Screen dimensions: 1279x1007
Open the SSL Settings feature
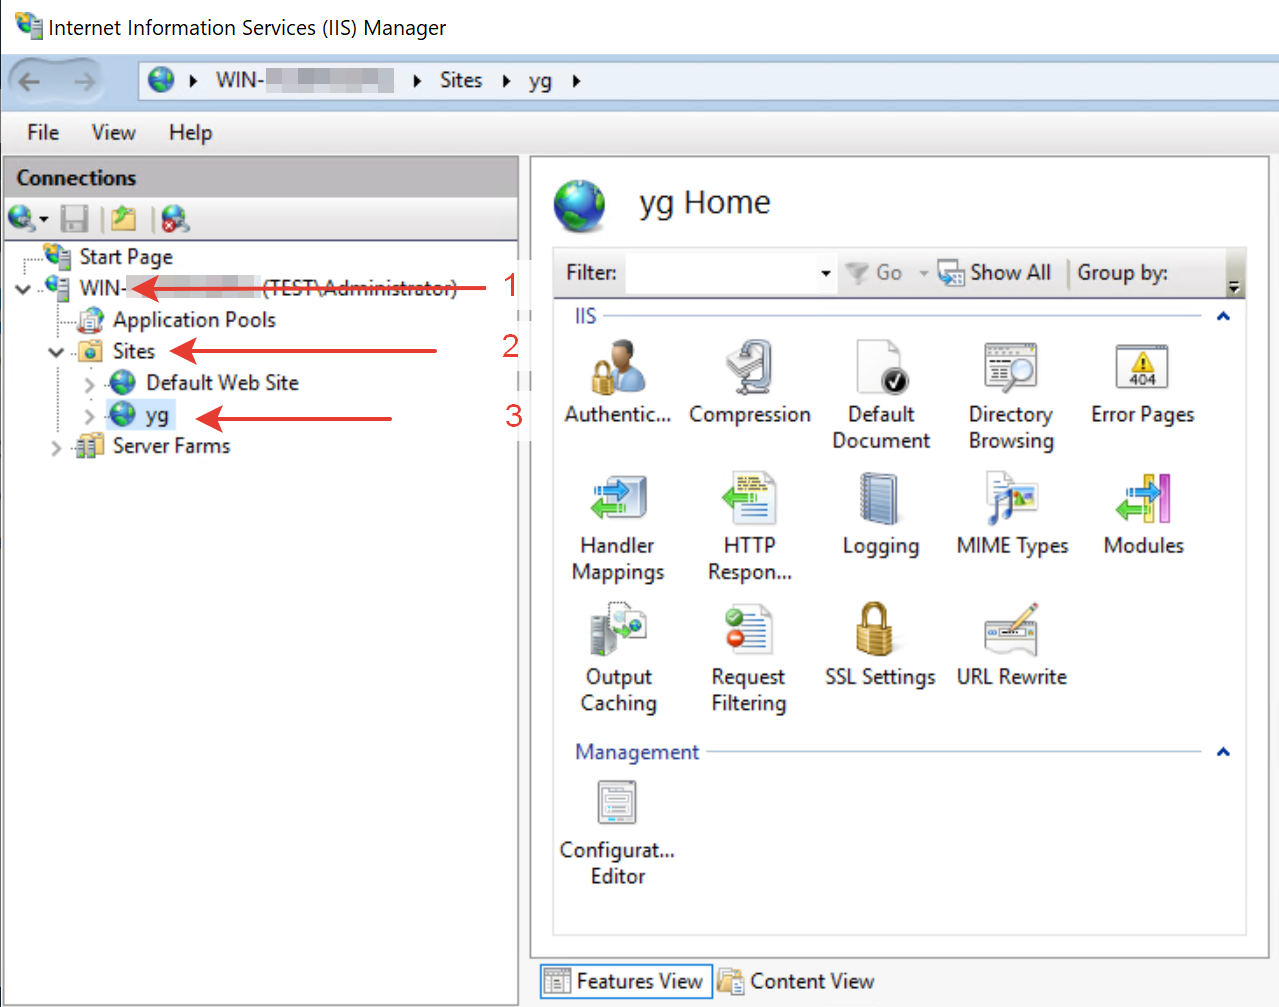[880, 644]
